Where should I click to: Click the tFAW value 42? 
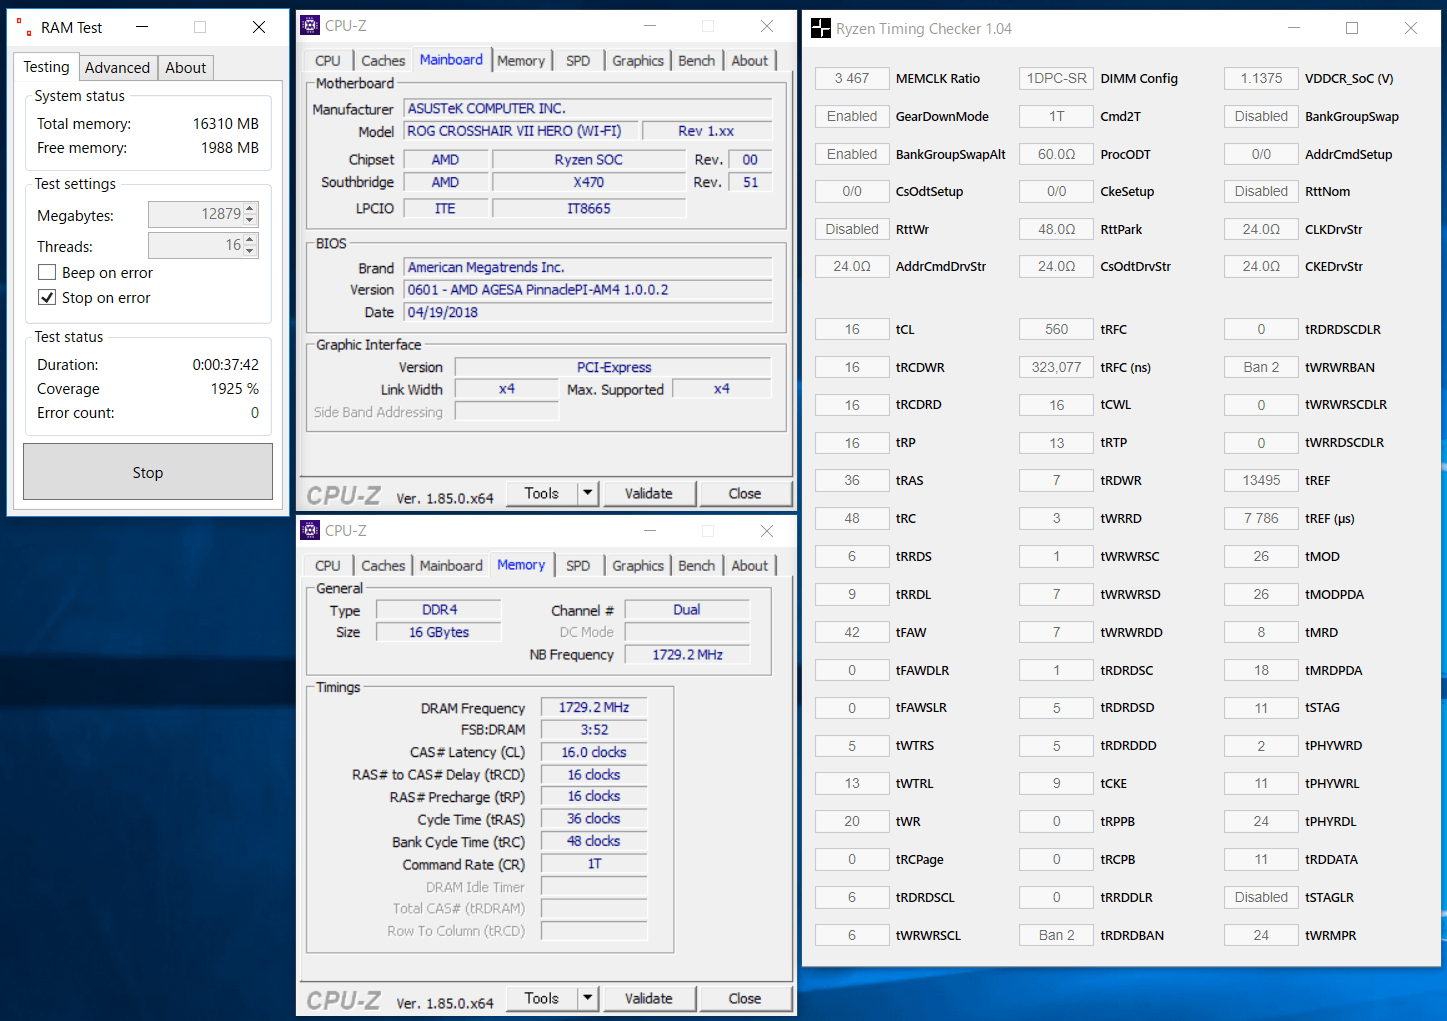click(852, 632)
